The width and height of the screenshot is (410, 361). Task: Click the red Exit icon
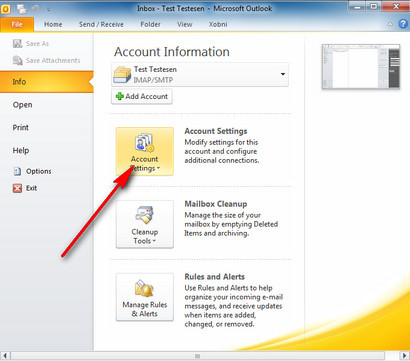coord(17,188)
